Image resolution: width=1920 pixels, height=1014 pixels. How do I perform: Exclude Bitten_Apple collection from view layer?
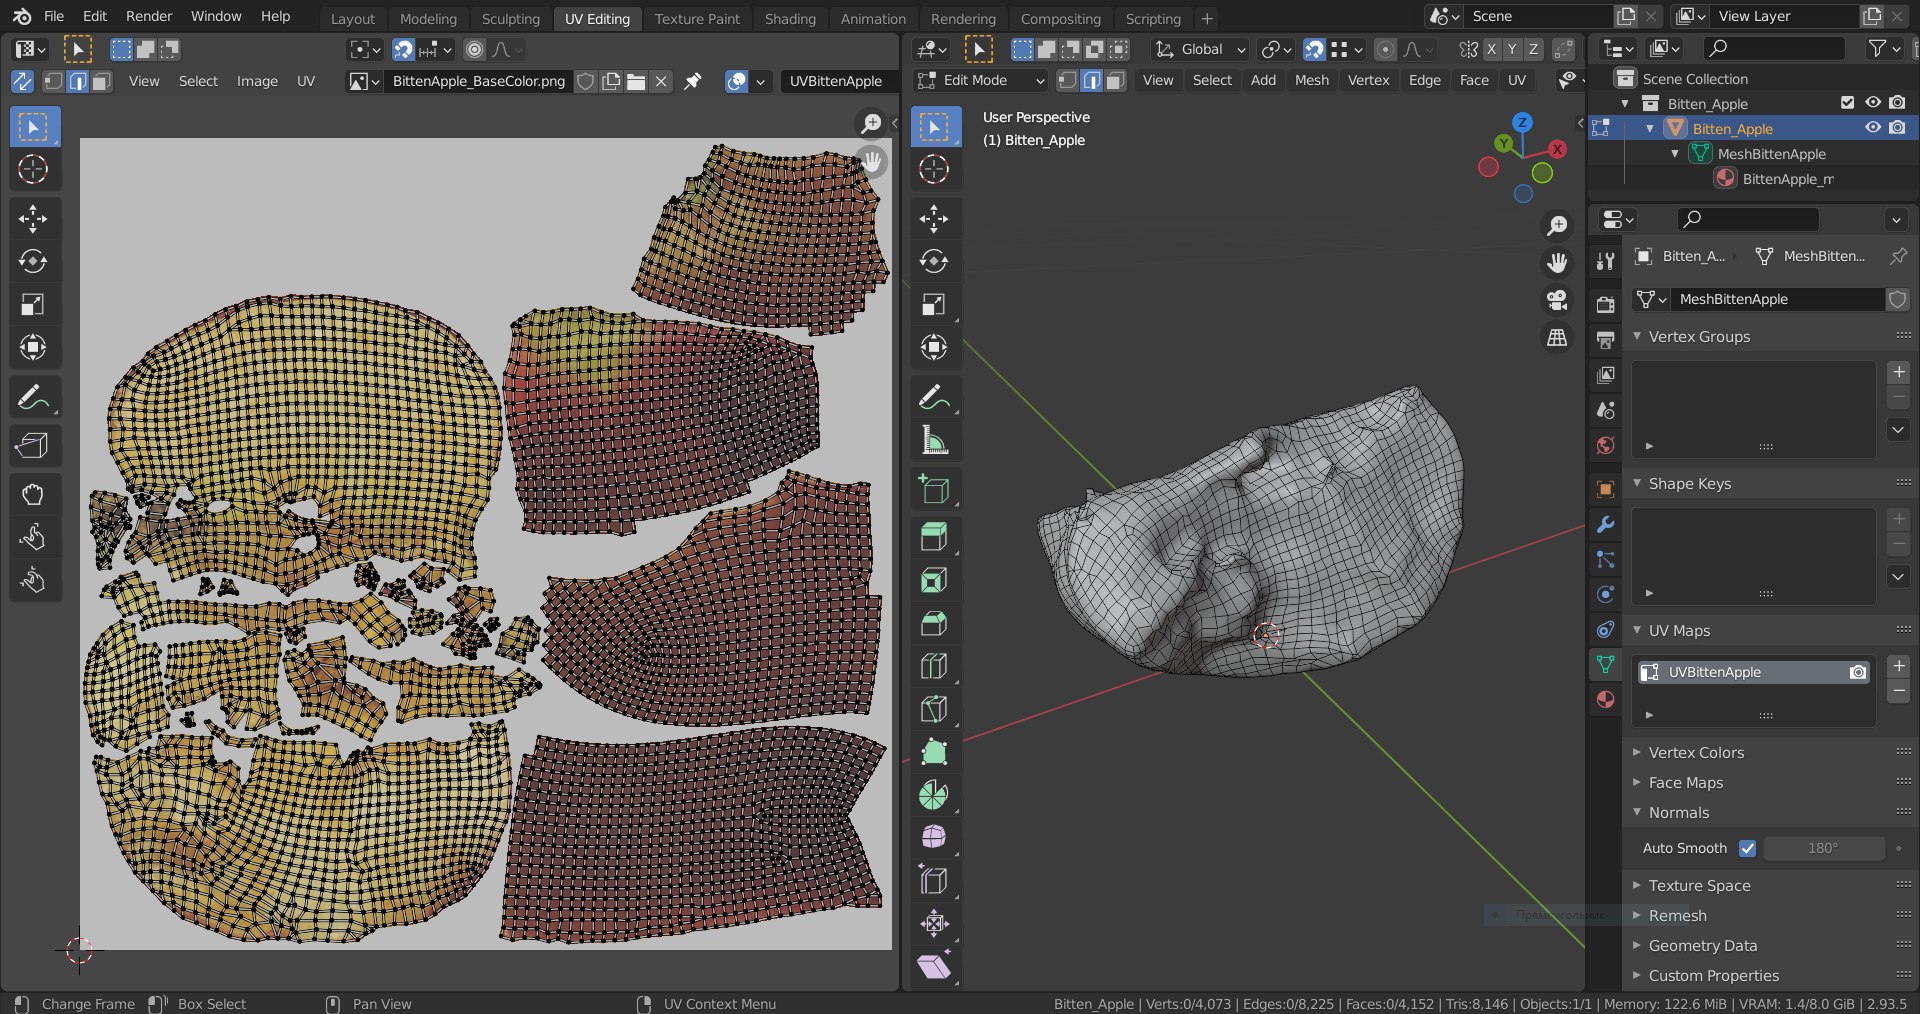(x=1847, y=103)
